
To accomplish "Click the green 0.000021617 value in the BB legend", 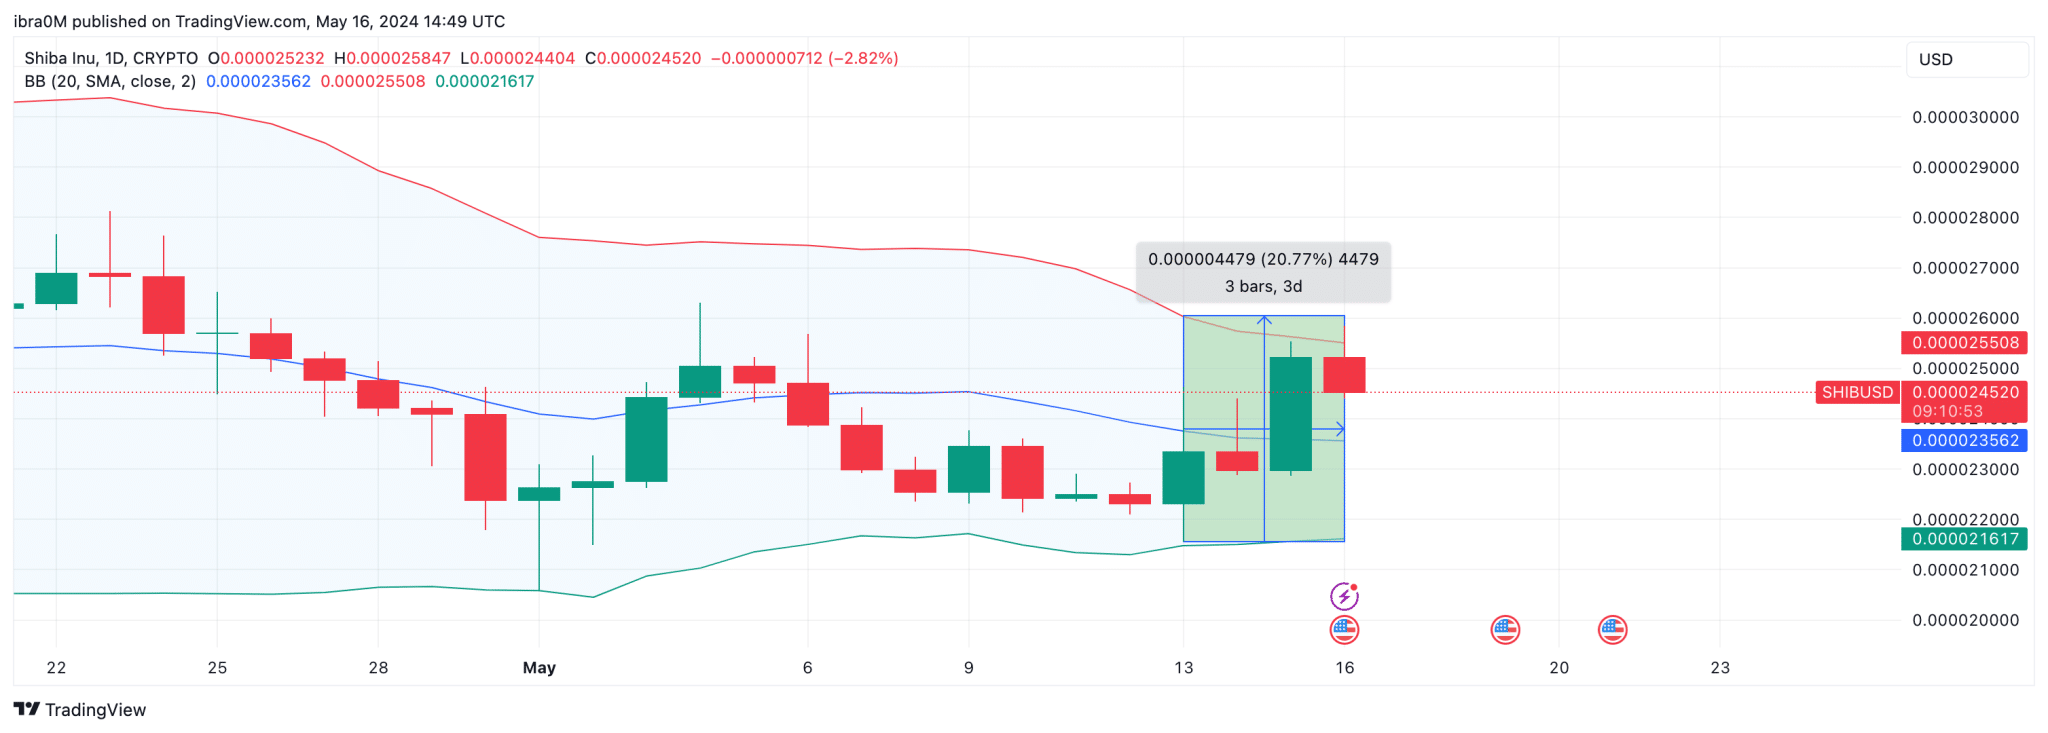I will (485, 81).
